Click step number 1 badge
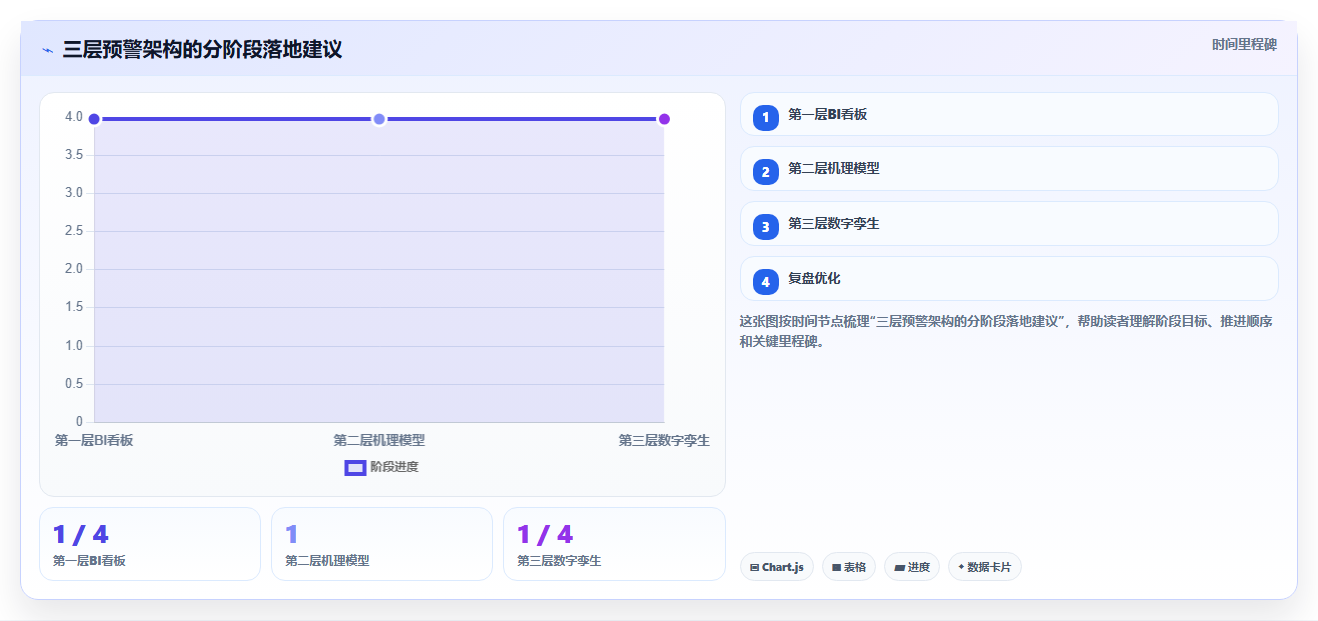Screen dimensions: 1318x621 765,117
